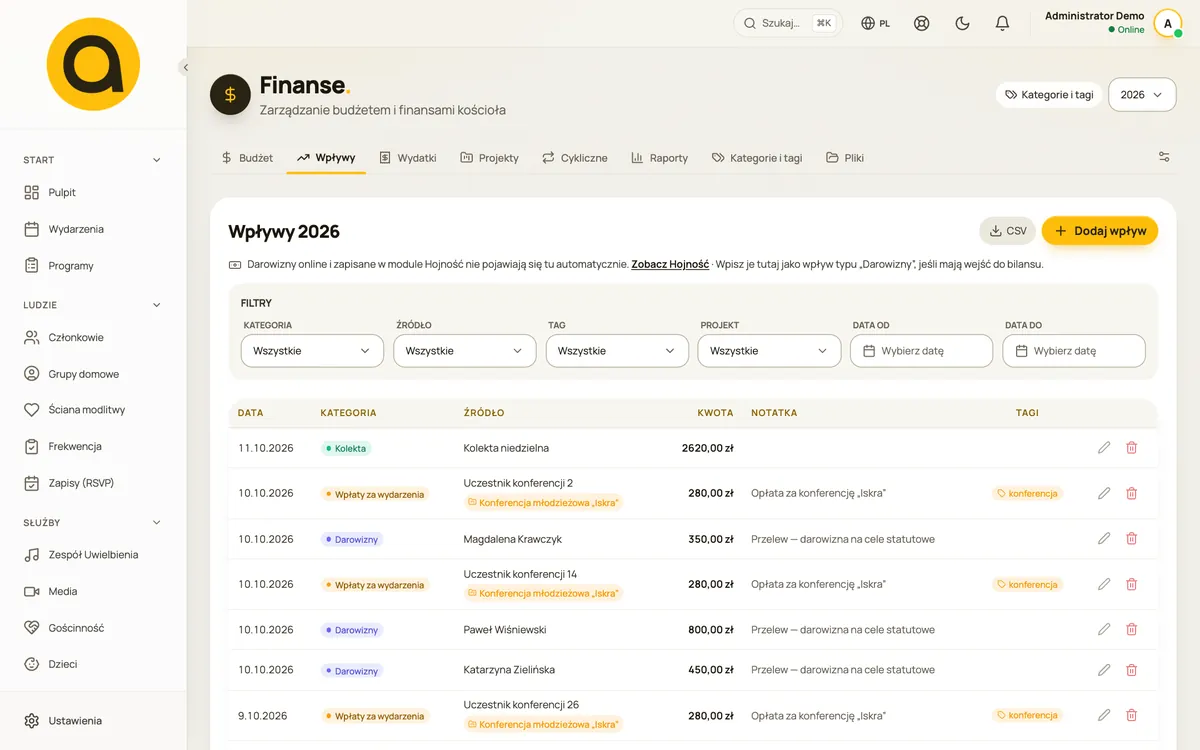
Task: Delete the Paweł Wiśniewski entry
Action: 1132,630
